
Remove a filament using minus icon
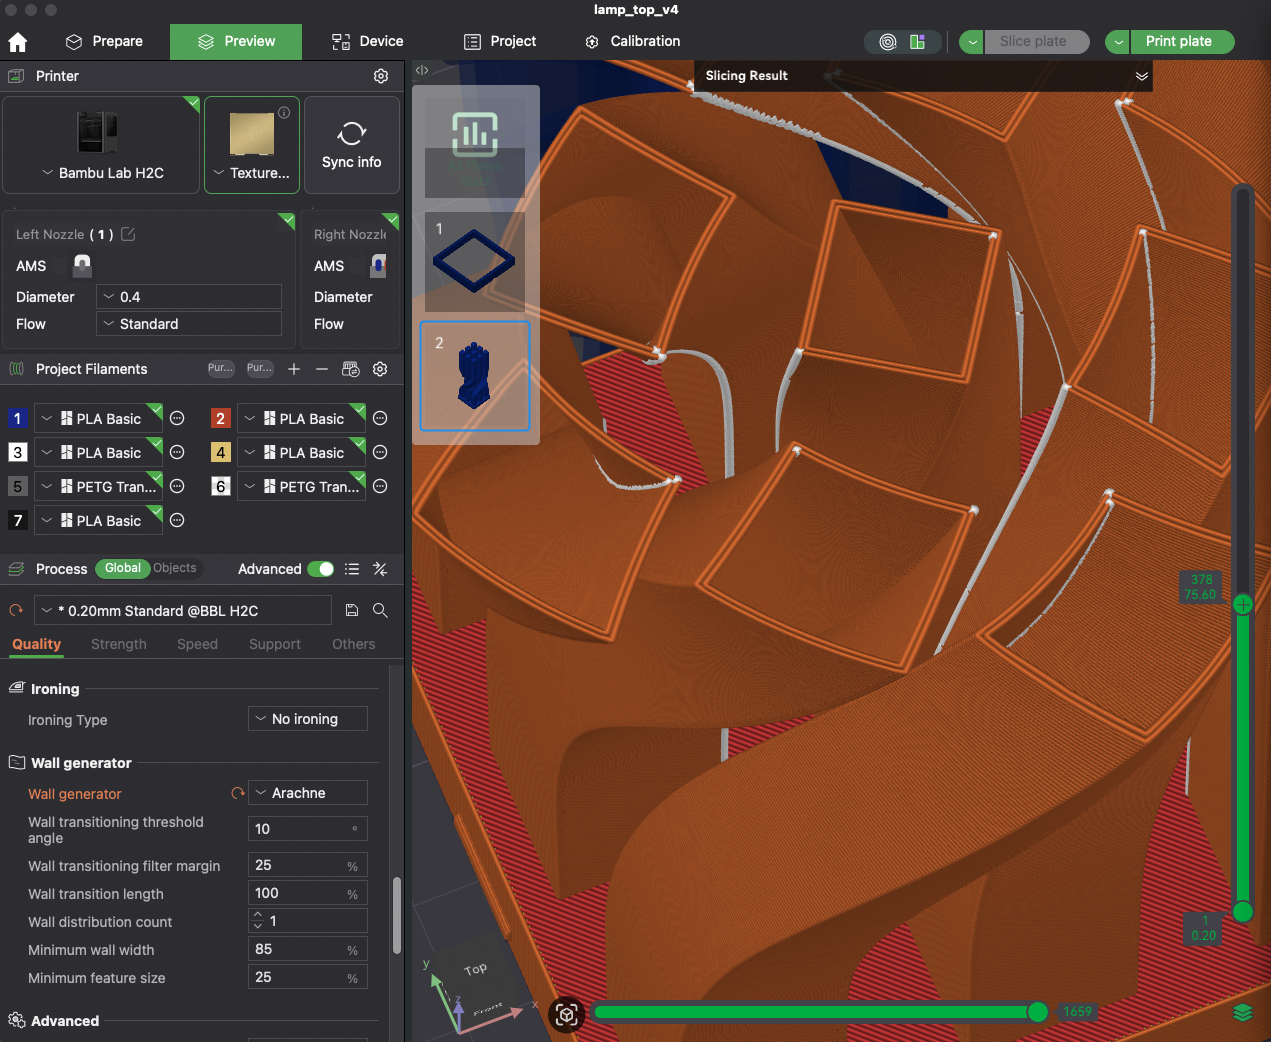click(x=322, y=369)
